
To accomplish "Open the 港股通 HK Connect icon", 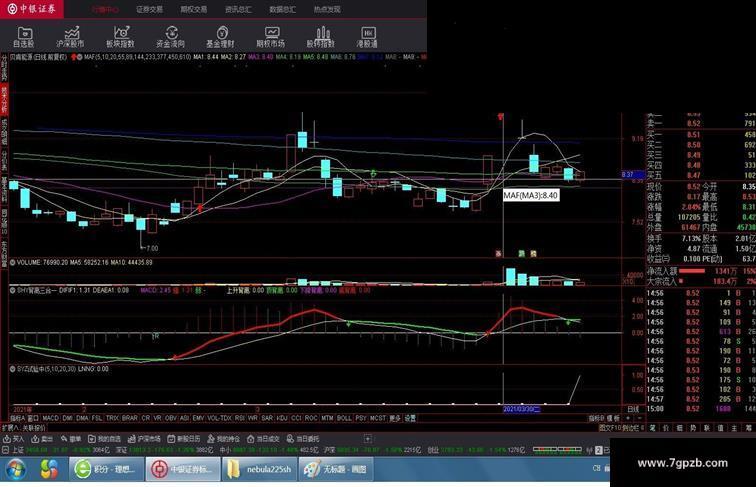I will point(367,37).
